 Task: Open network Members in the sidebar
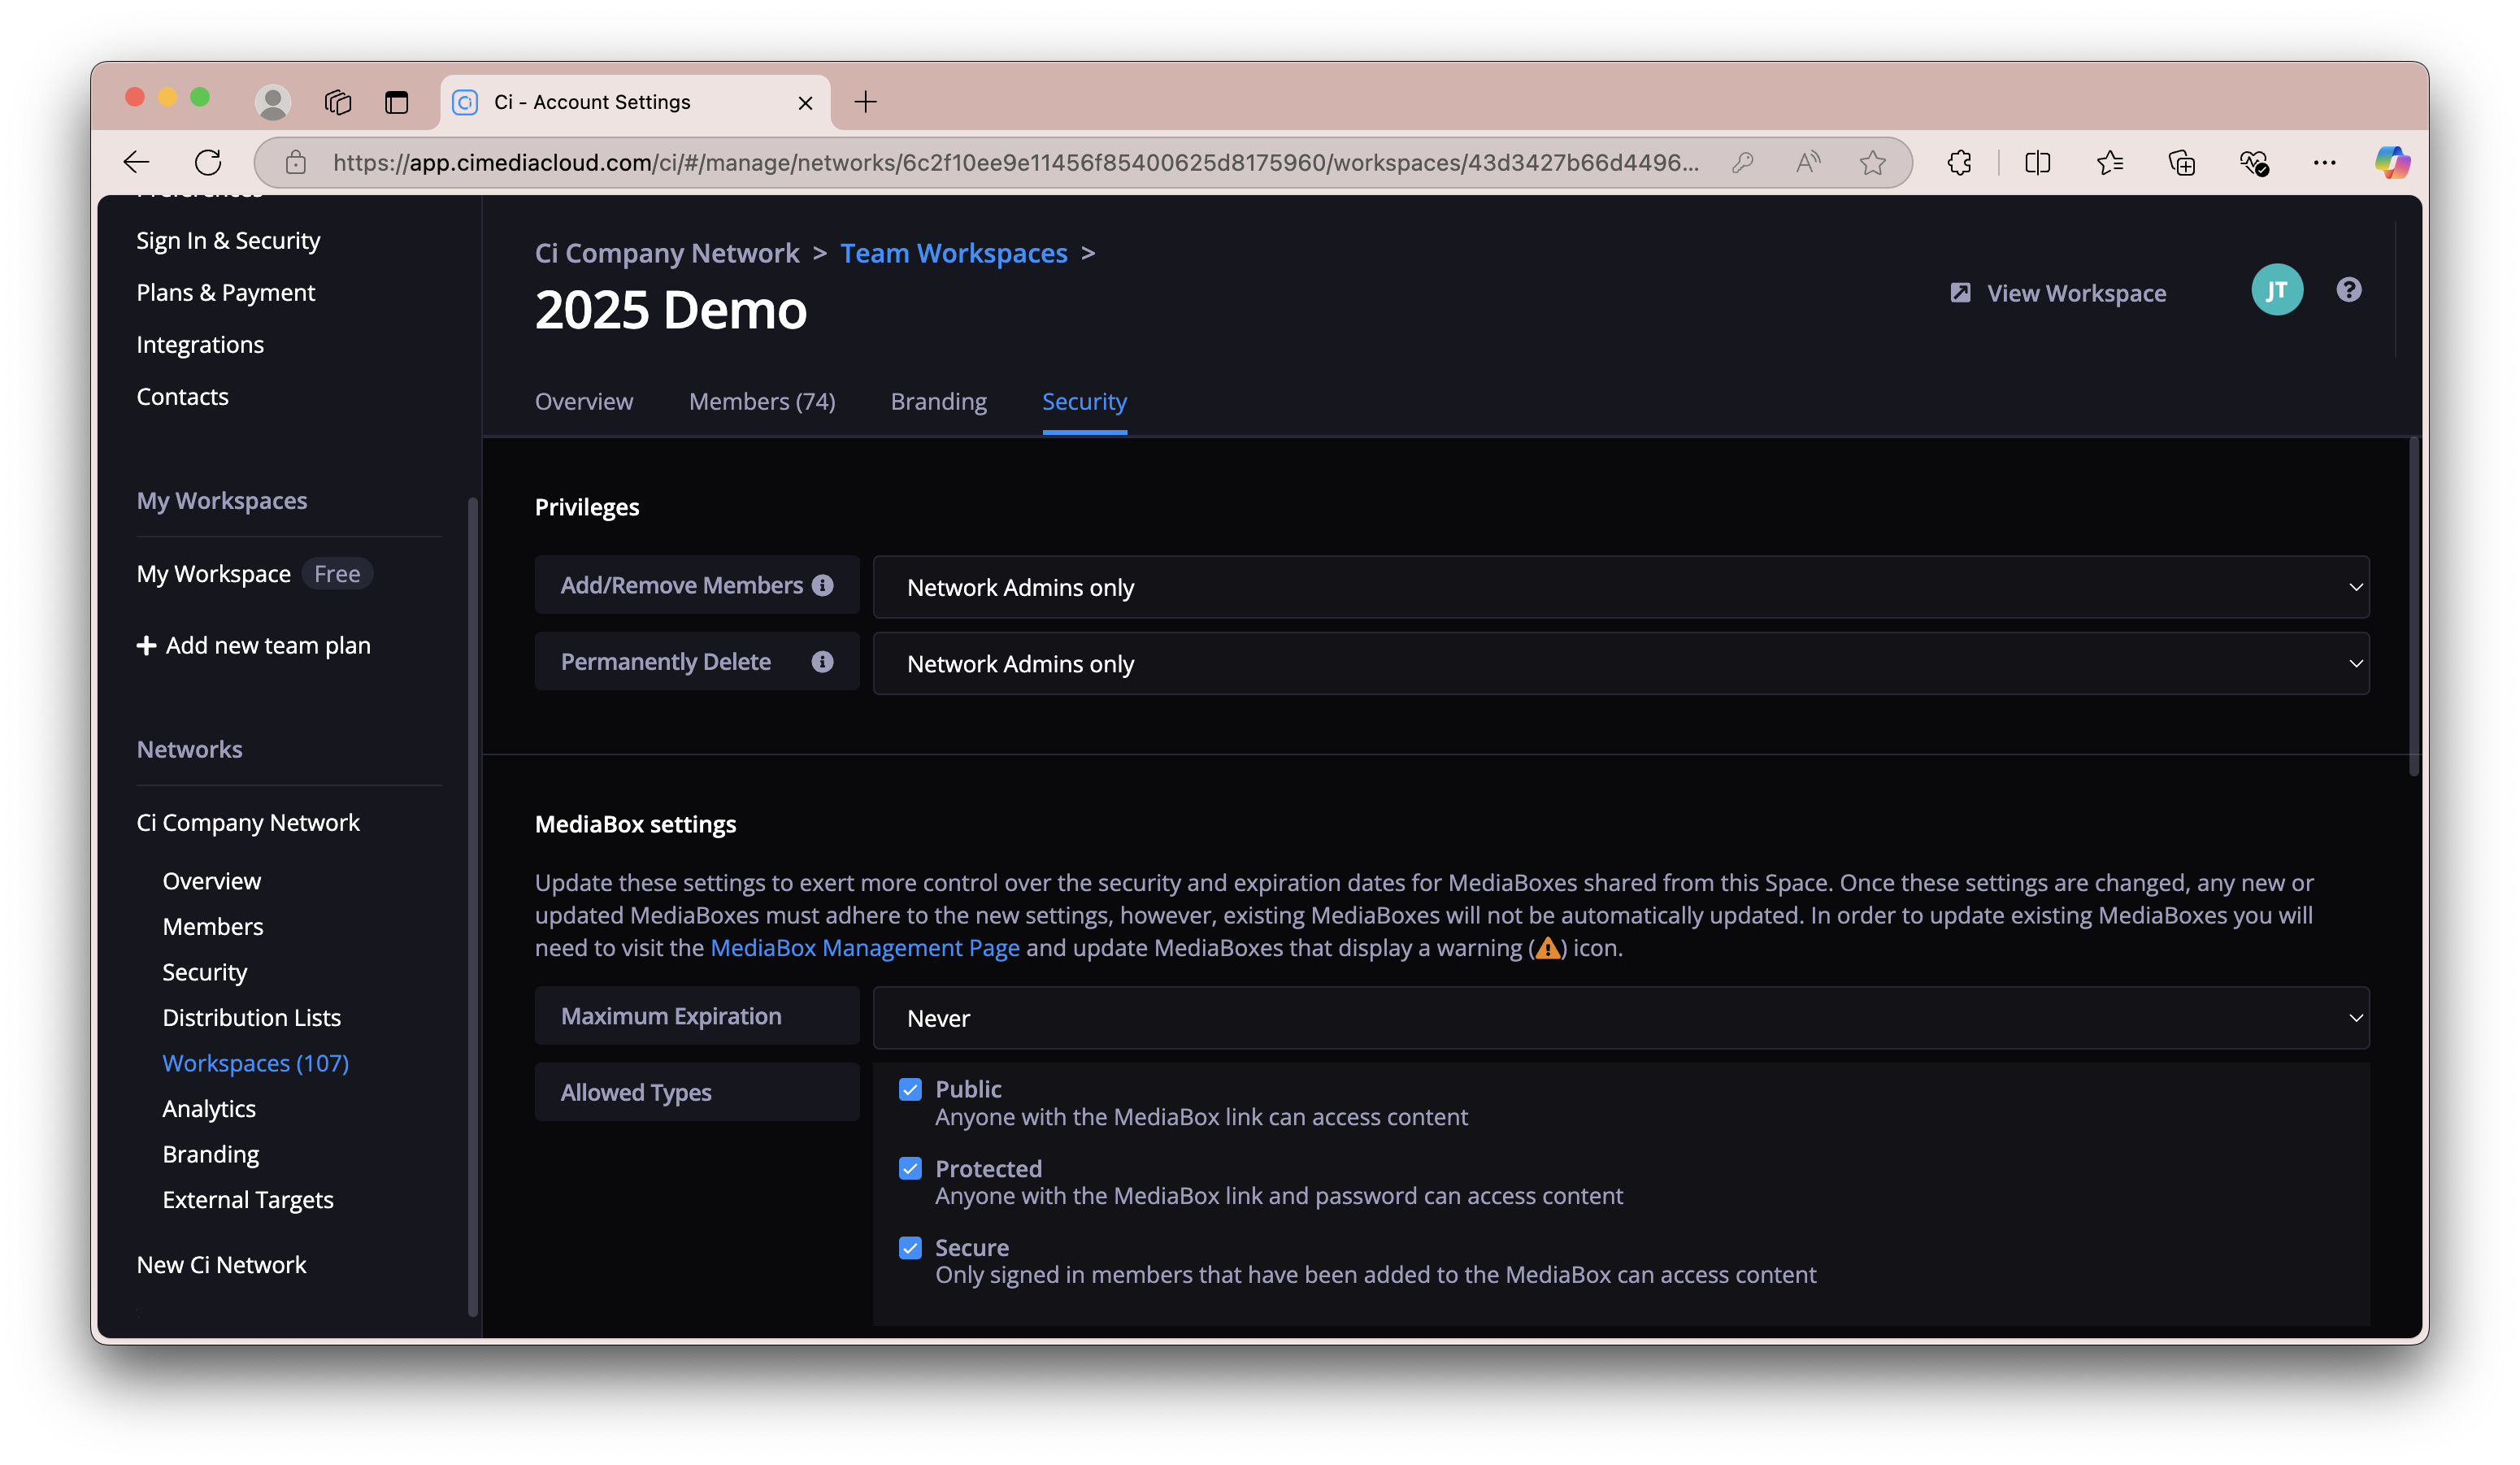(x=213, y=927)
